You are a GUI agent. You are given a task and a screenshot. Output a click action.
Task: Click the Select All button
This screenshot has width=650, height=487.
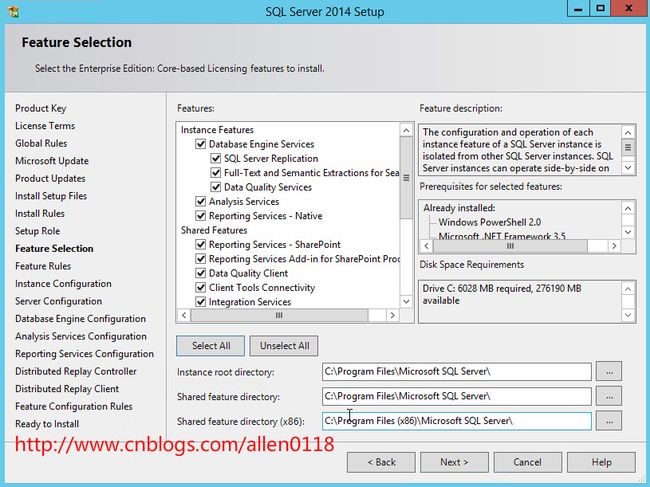(211, 346)
